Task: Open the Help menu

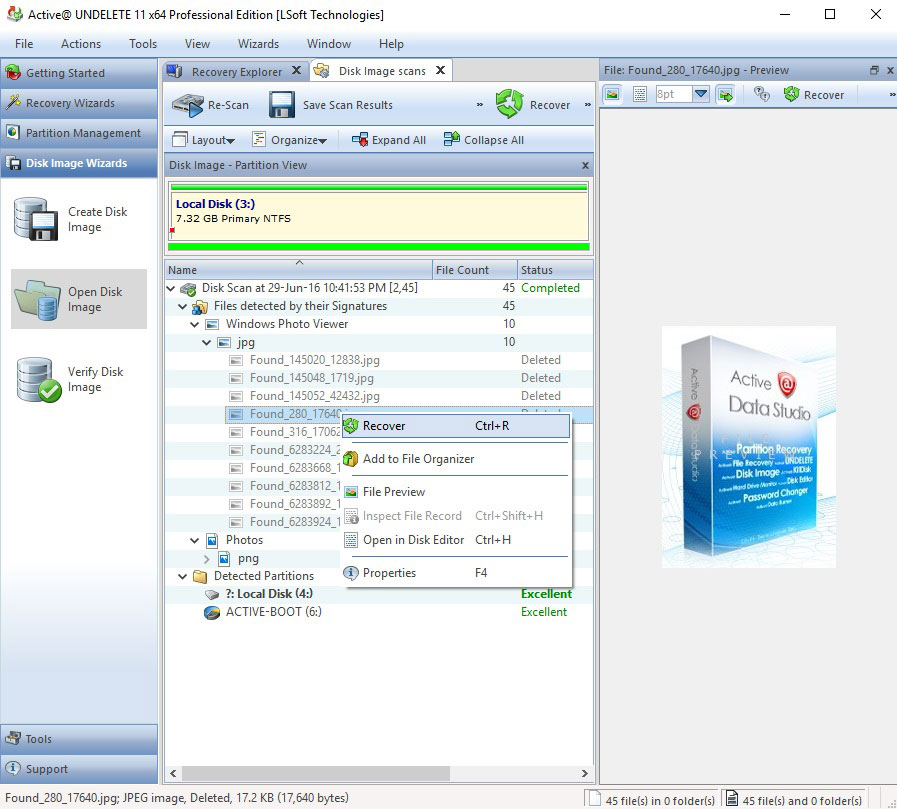Action: (391, 43)
